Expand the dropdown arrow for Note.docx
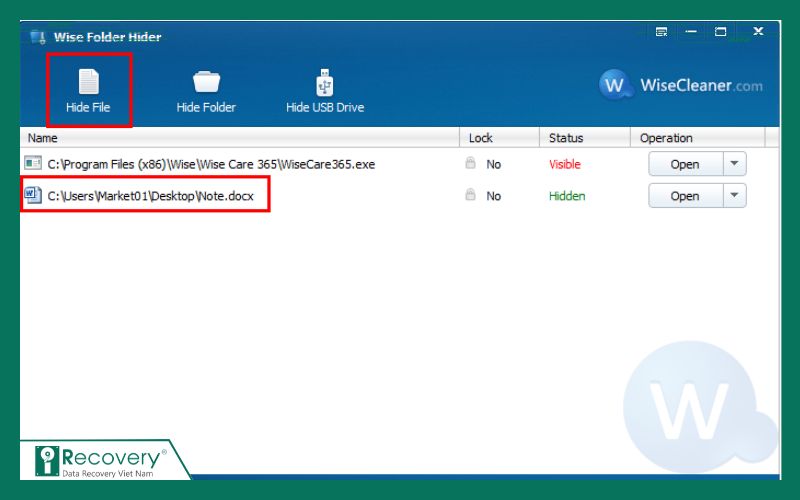Viewport: 800px width, 500px height. point(735,196)
